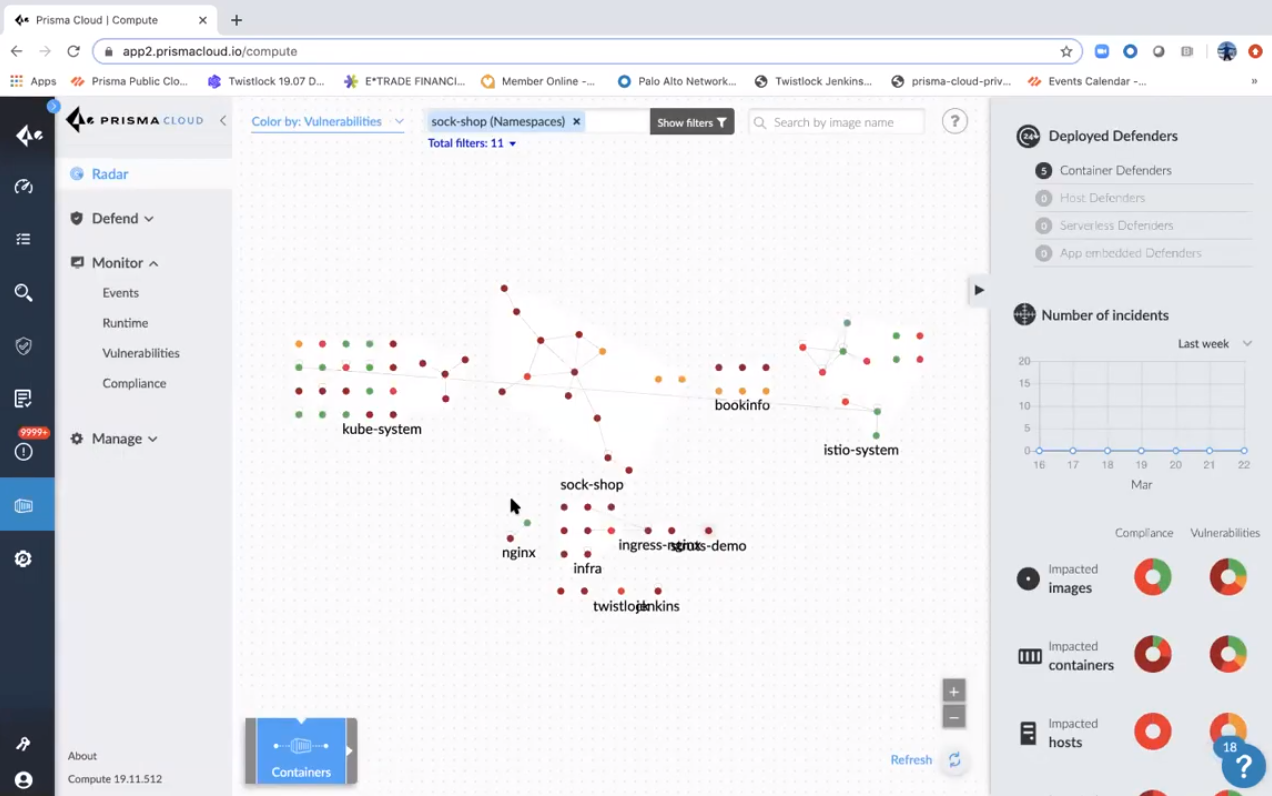Open Runtime under Monitor

(125, 323)
